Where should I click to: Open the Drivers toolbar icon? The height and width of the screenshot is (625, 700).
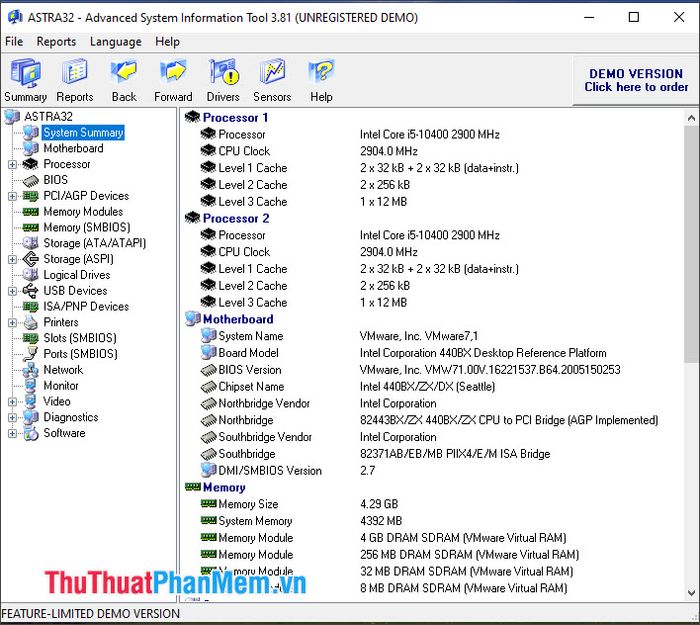coord(223,80)
